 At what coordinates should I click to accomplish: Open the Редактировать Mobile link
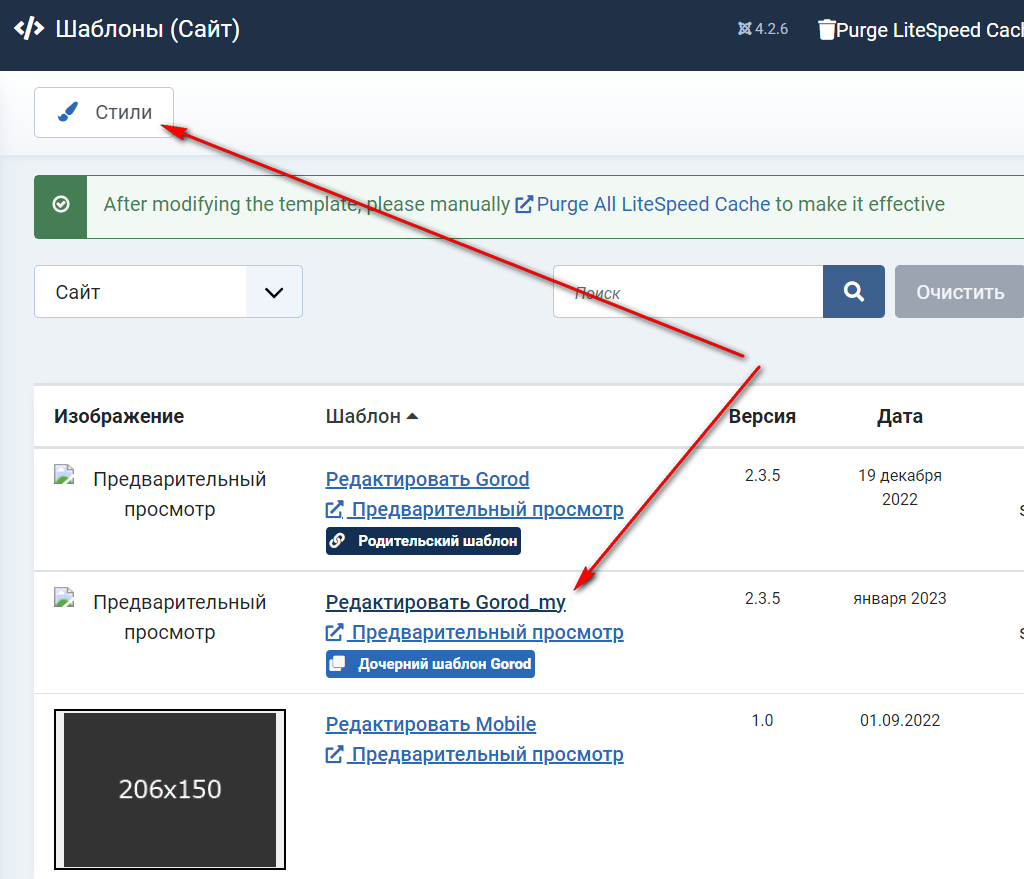coord(431,724)
